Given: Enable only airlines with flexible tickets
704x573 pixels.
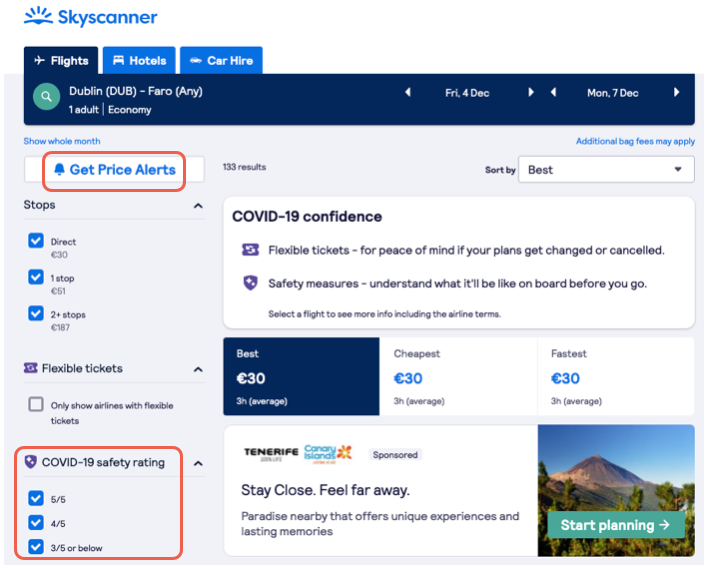Looking at the screenshot, I should (36, 404).
